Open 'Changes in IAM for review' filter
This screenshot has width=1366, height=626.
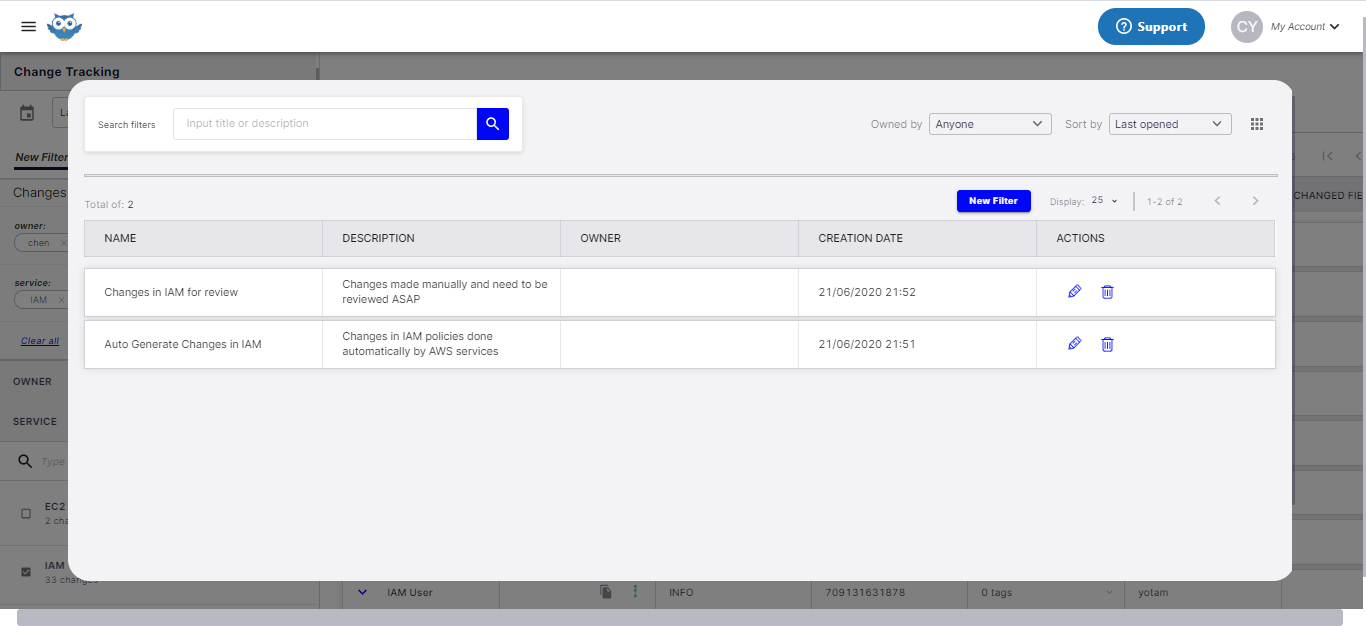[171, 292]
